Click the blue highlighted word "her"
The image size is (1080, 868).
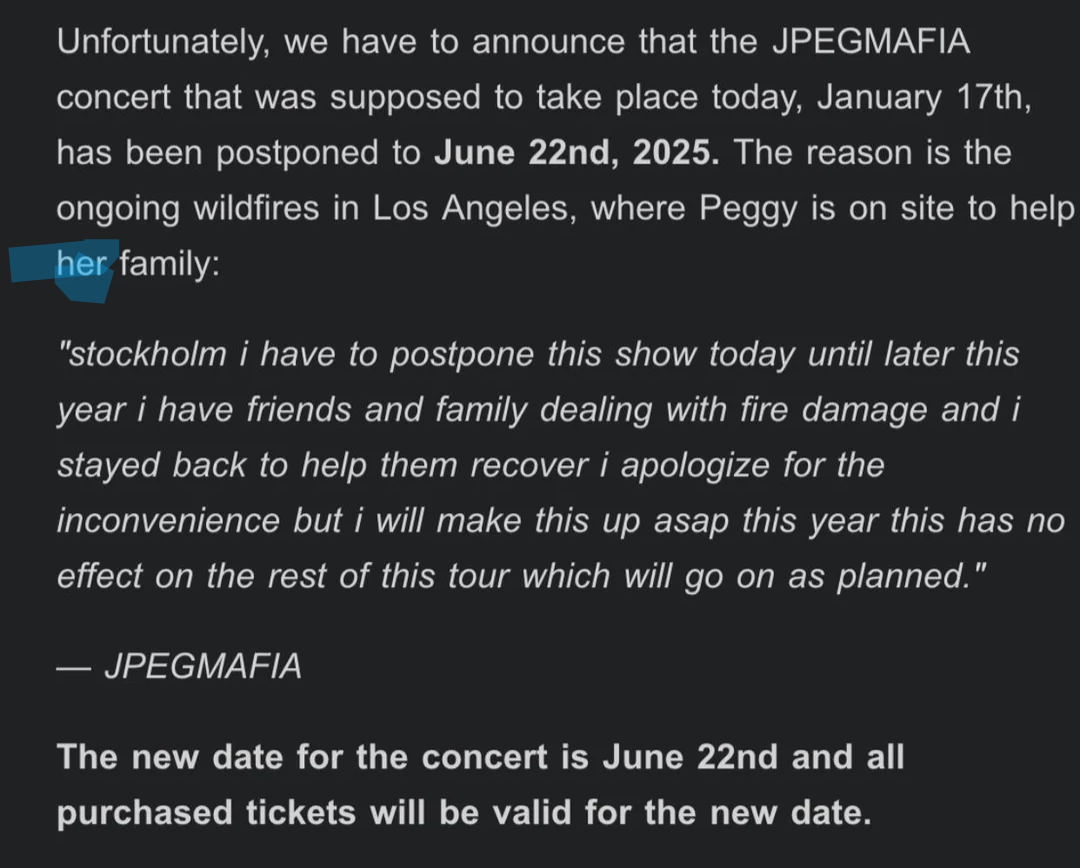(x=82, y=263)
